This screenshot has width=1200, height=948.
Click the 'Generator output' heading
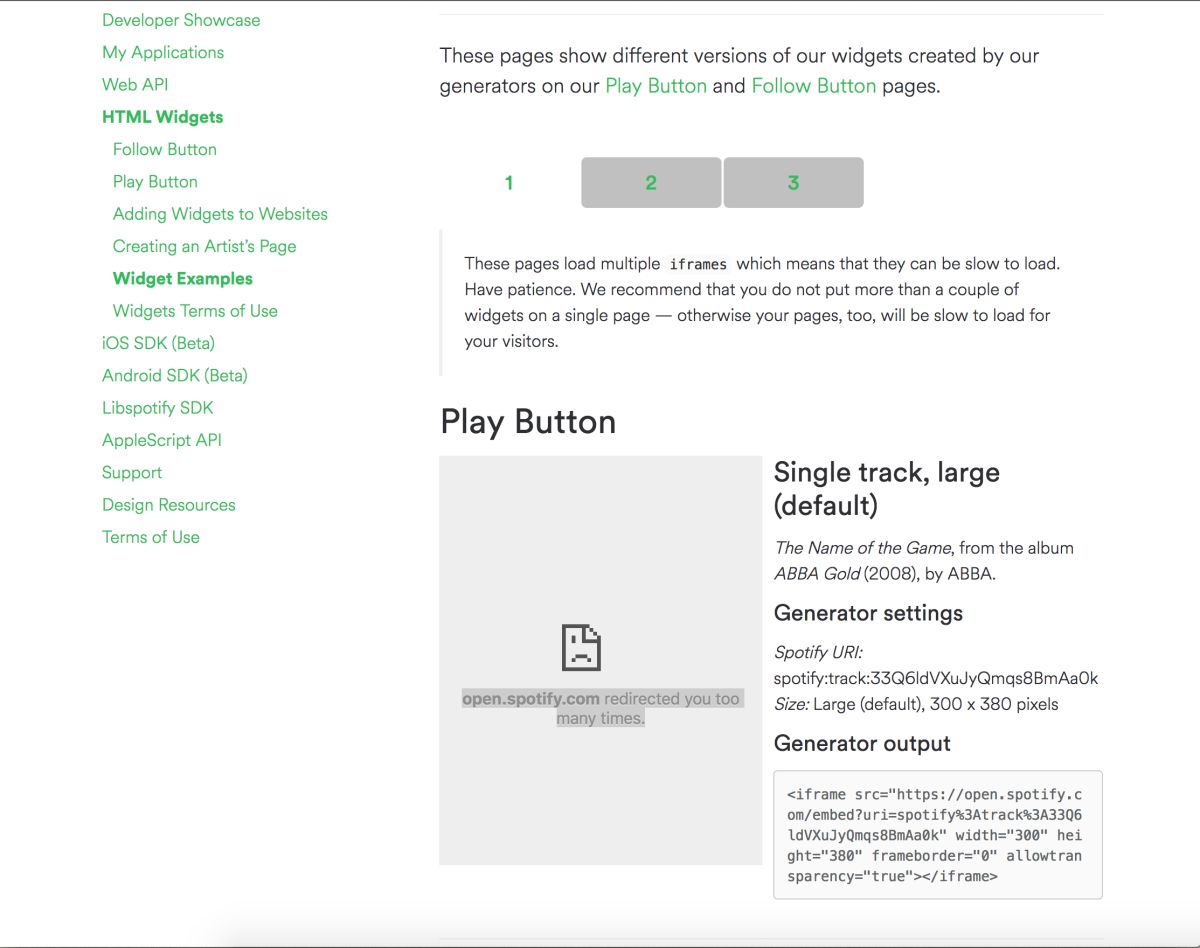point(862,743)
